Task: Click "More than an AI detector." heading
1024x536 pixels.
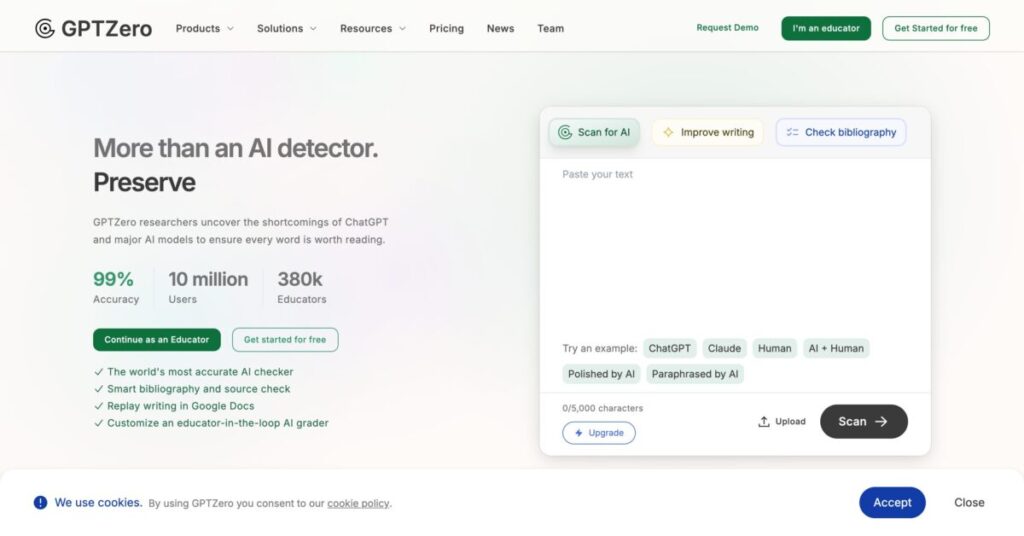Action: [236, 148]
